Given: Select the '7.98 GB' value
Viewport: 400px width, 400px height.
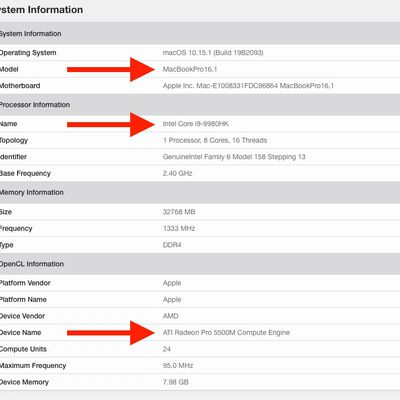Looking at the screenshot, I should (x=175, y=382).
